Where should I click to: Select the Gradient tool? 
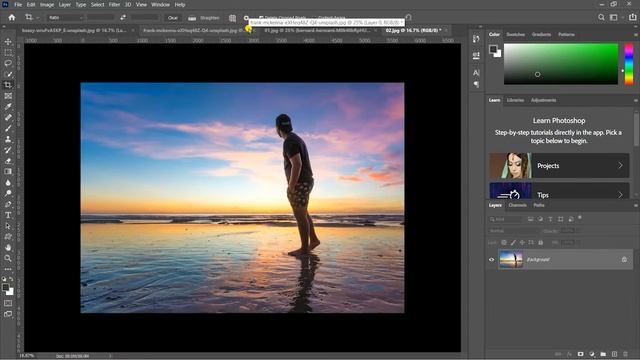(8, 171)
